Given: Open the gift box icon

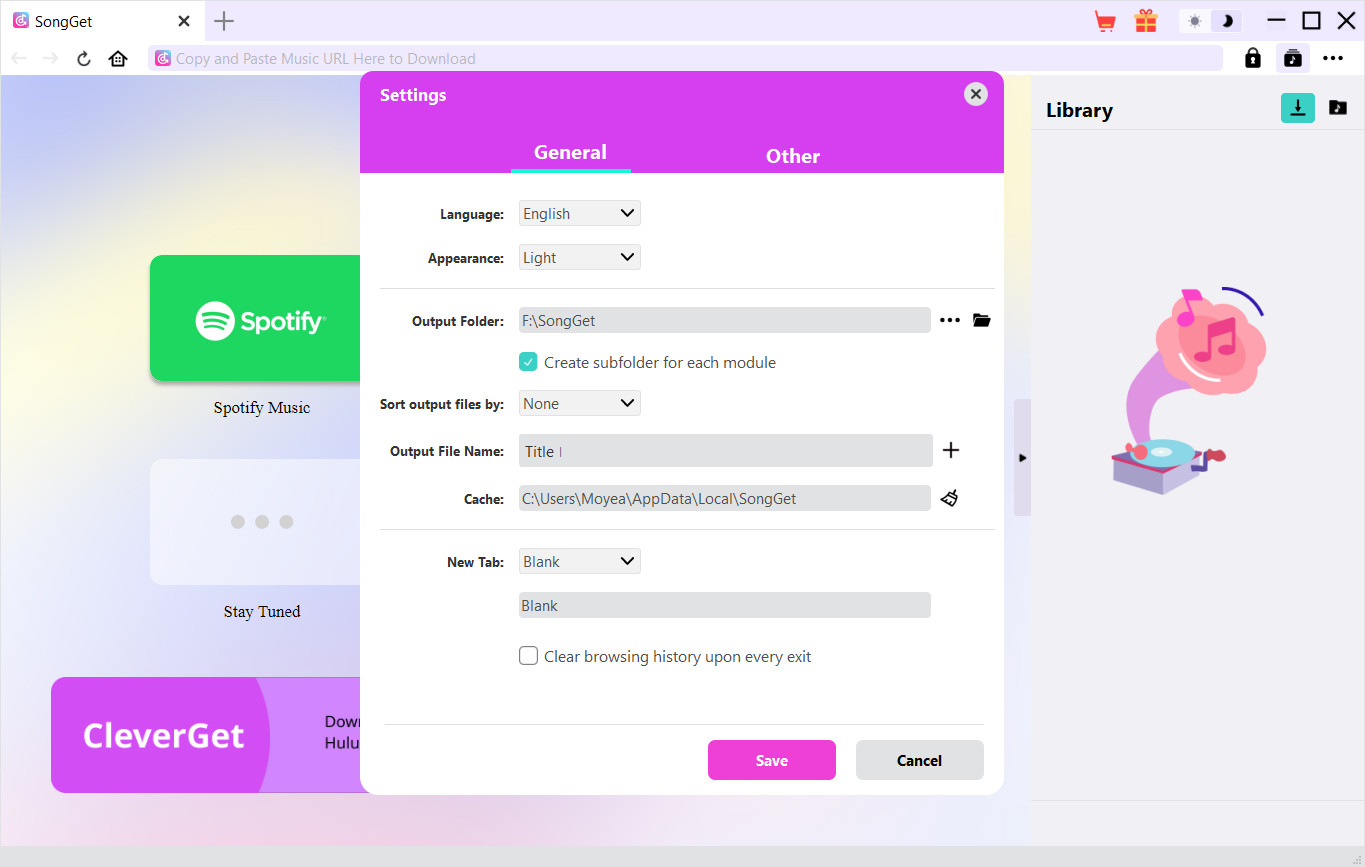Looking at the screenshot, I should 1145,21.
